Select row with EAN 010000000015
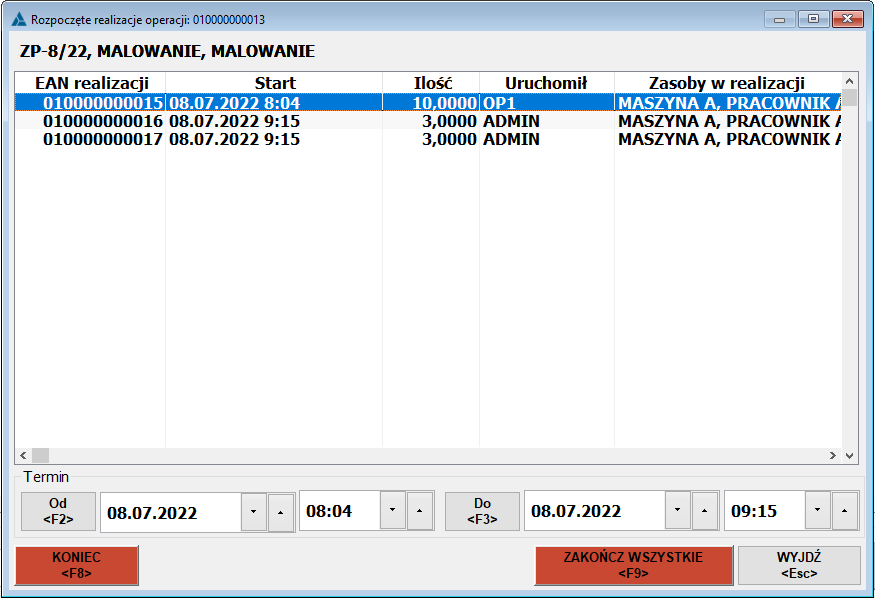 428,103
